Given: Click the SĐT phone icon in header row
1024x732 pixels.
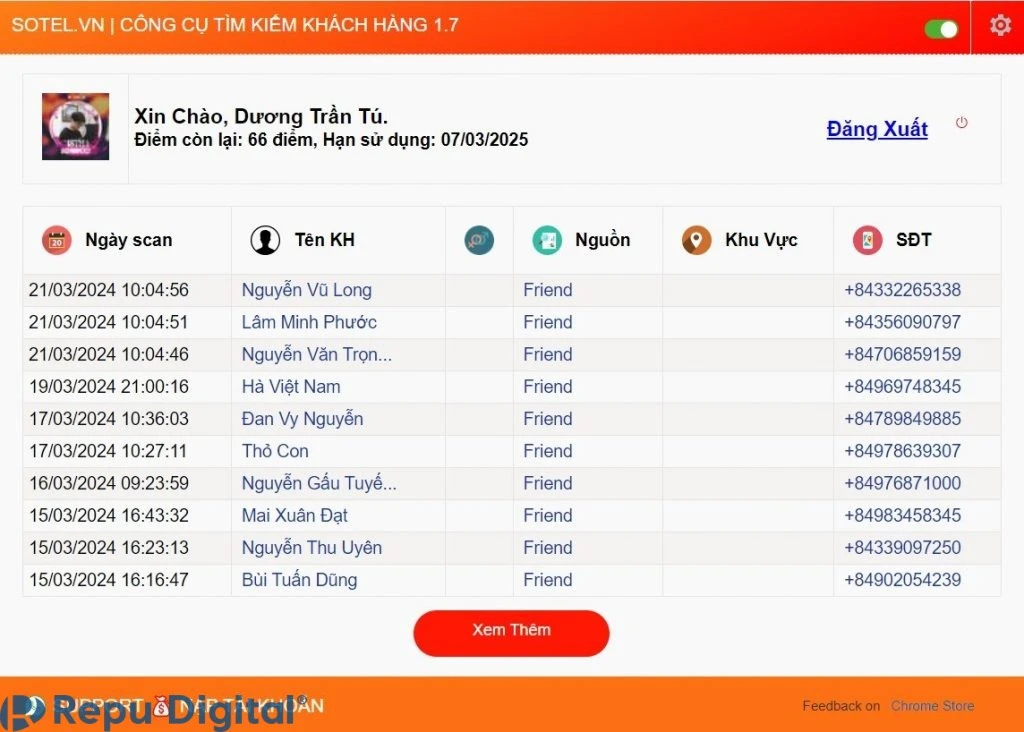Looking at the screenshot, I should tap(866, 240).
